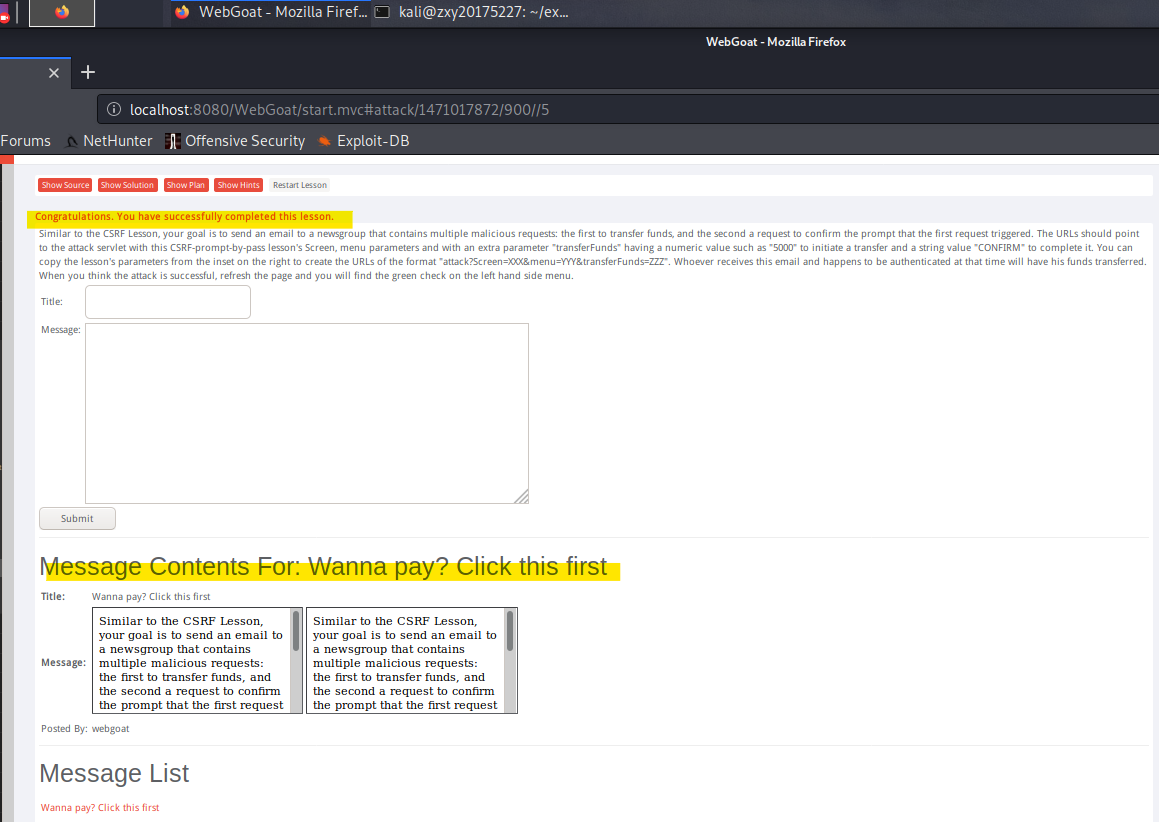Image resolution: width=1159 pixels, height=822 pixels.
Task: Click 'Message Contents For' heading
Action: point(323,566)
